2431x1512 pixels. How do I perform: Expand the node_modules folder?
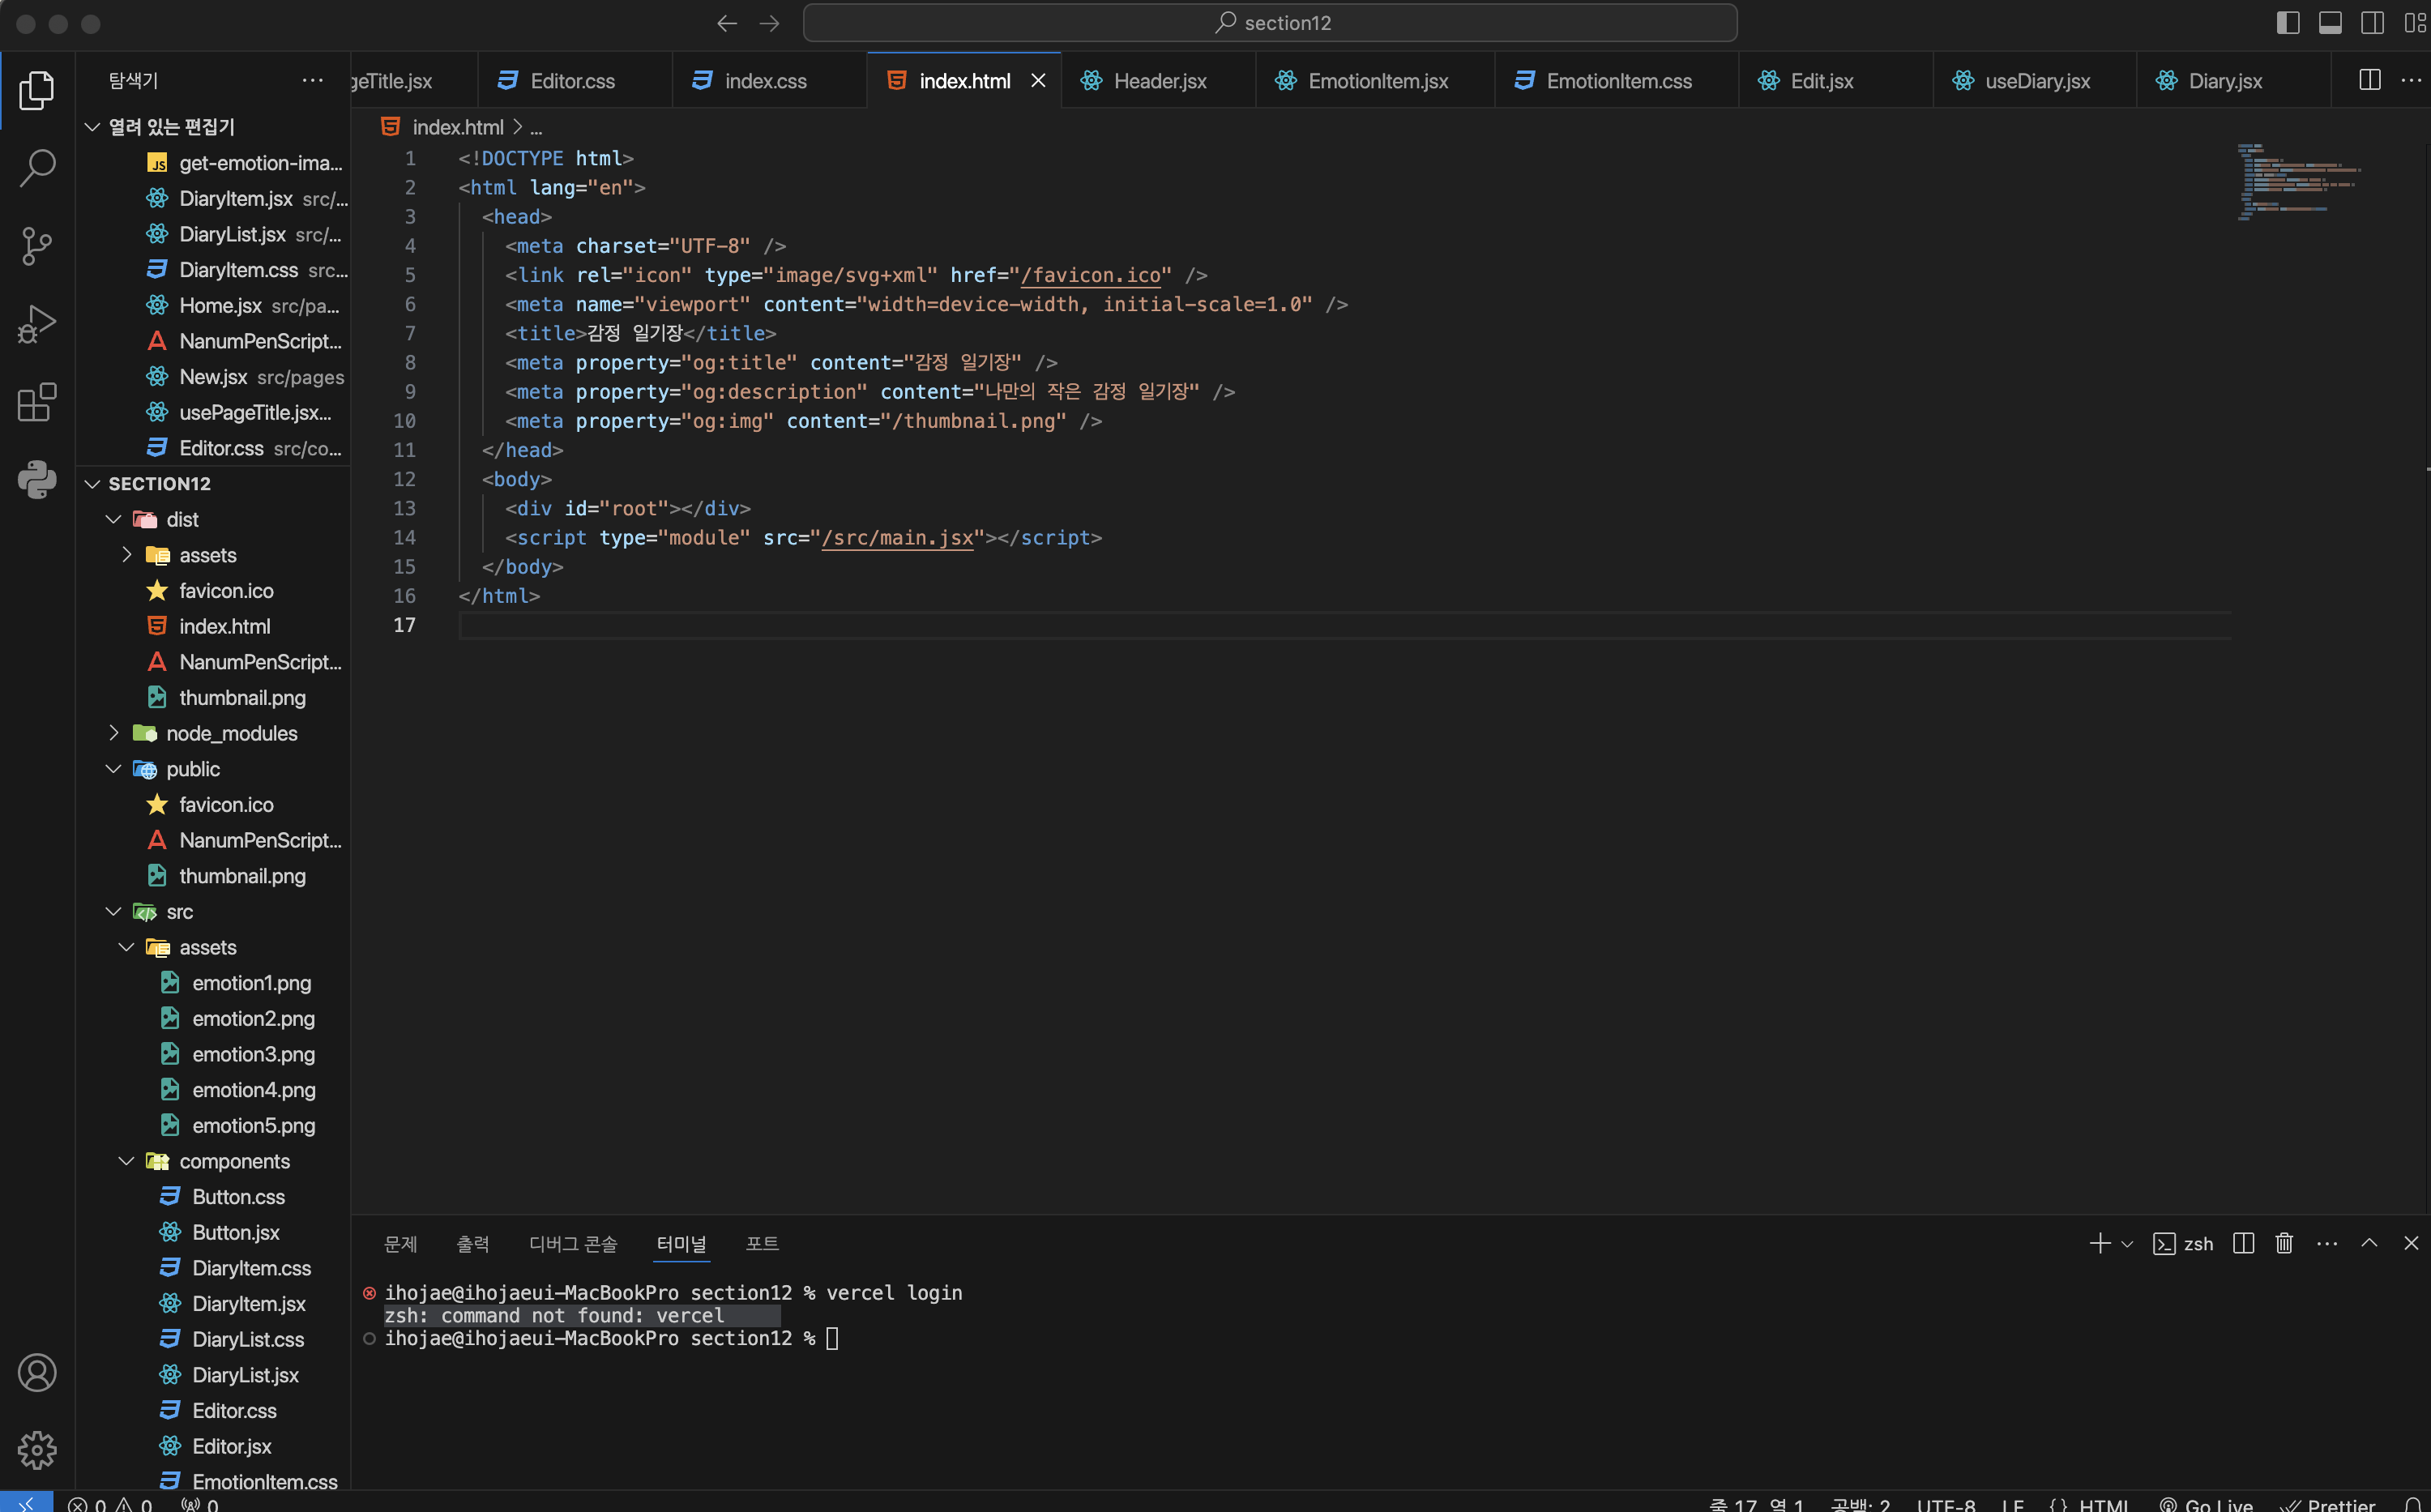pos(213,733)
